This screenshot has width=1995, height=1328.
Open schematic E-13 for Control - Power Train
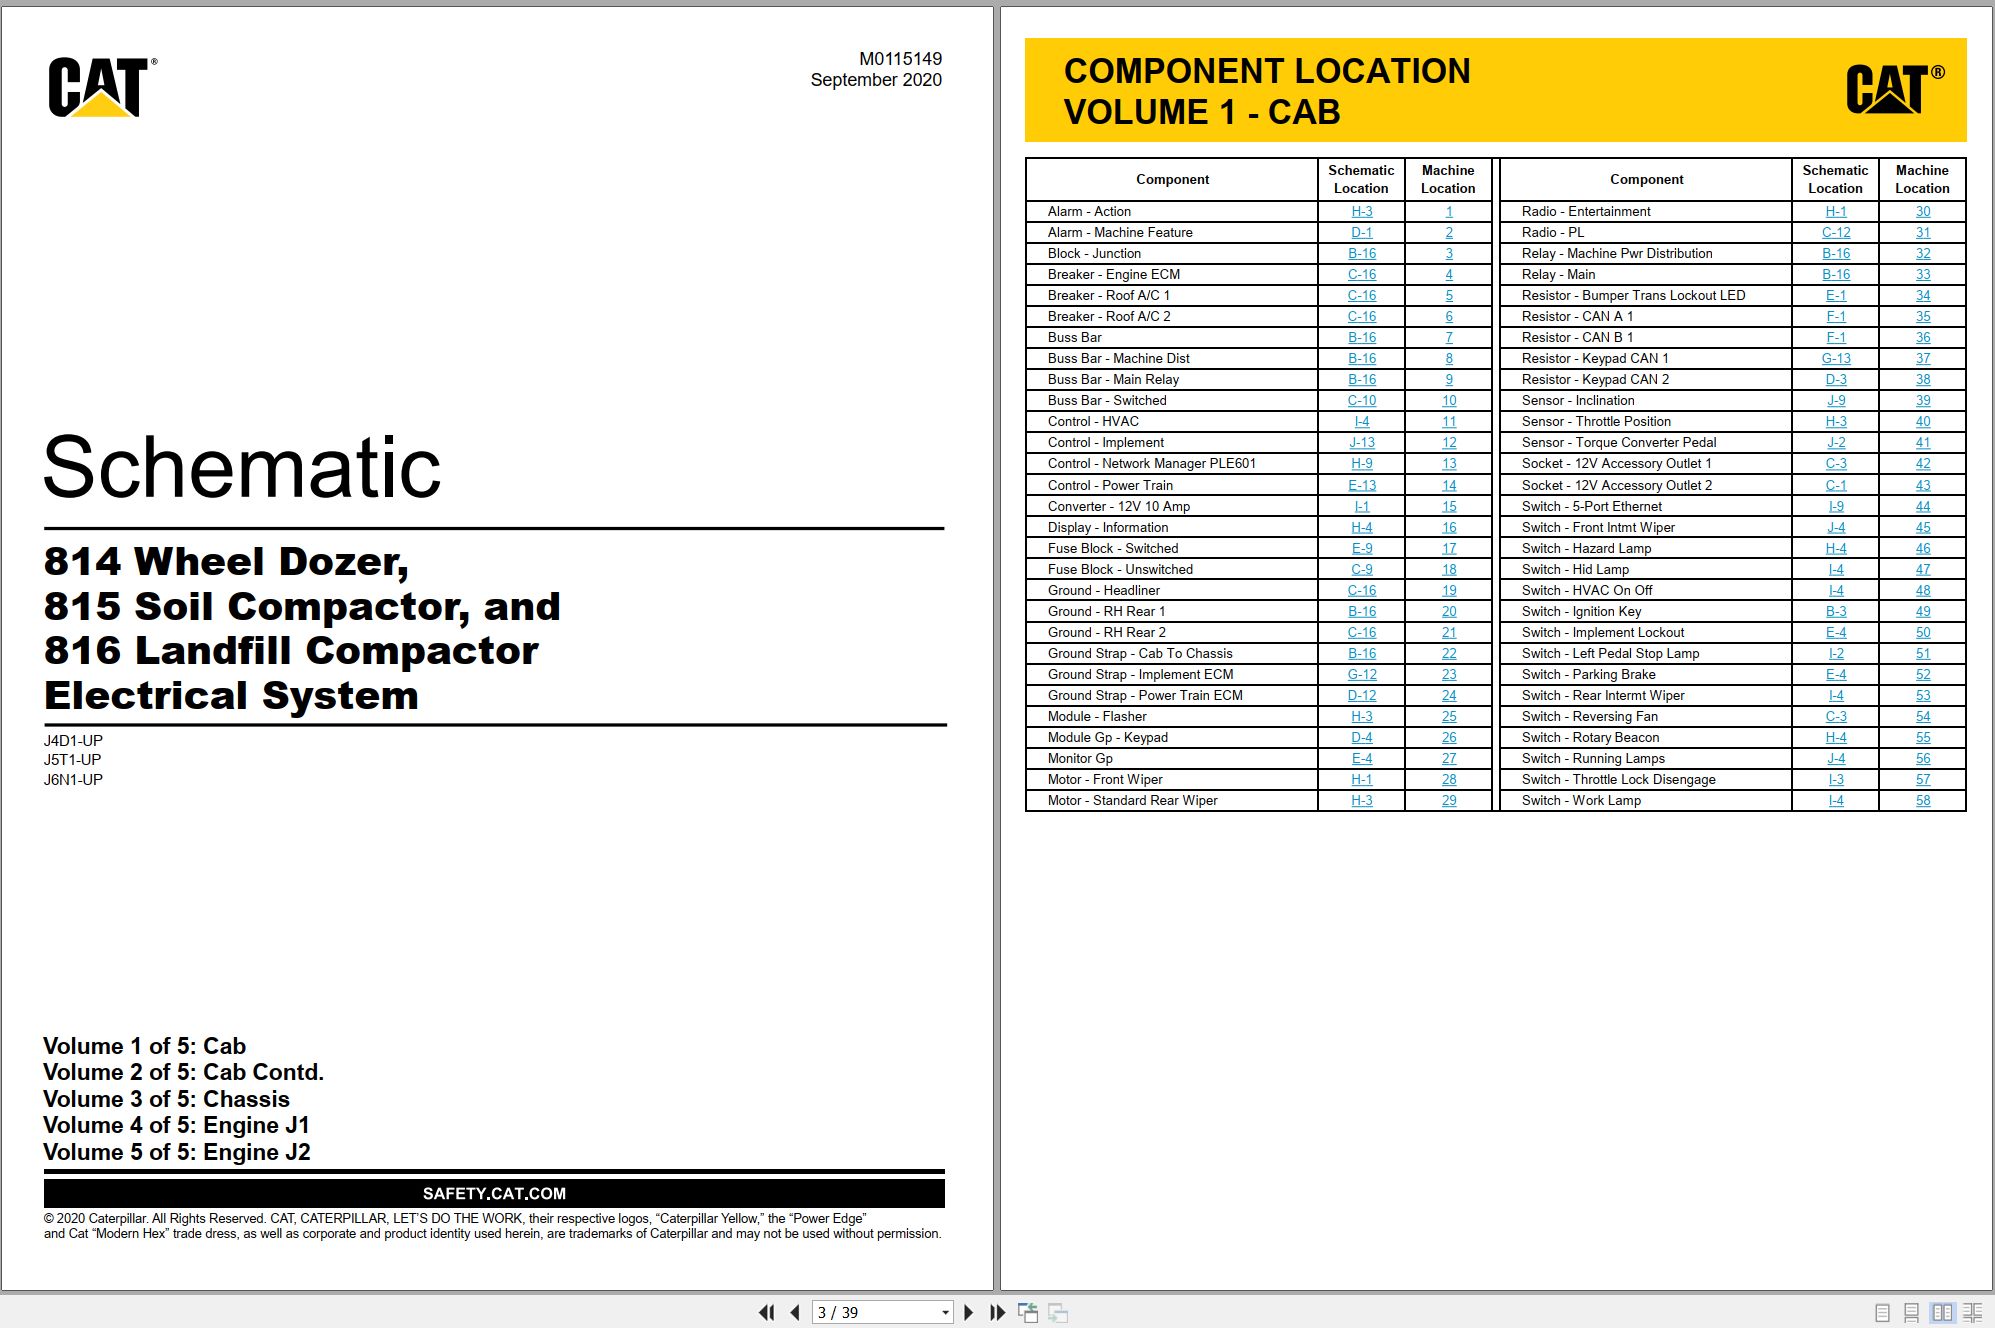click(1361, 485)
